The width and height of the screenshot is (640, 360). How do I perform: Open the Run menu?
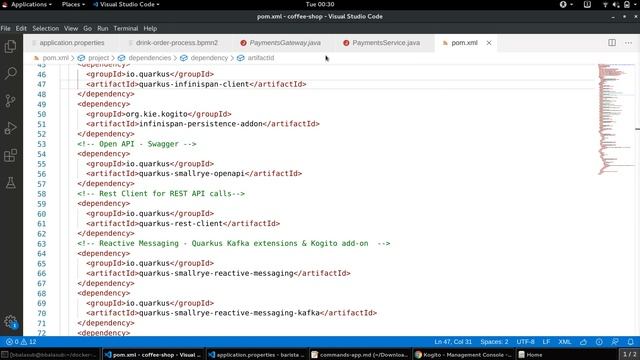pyautogui.click(x=102, y=28)
